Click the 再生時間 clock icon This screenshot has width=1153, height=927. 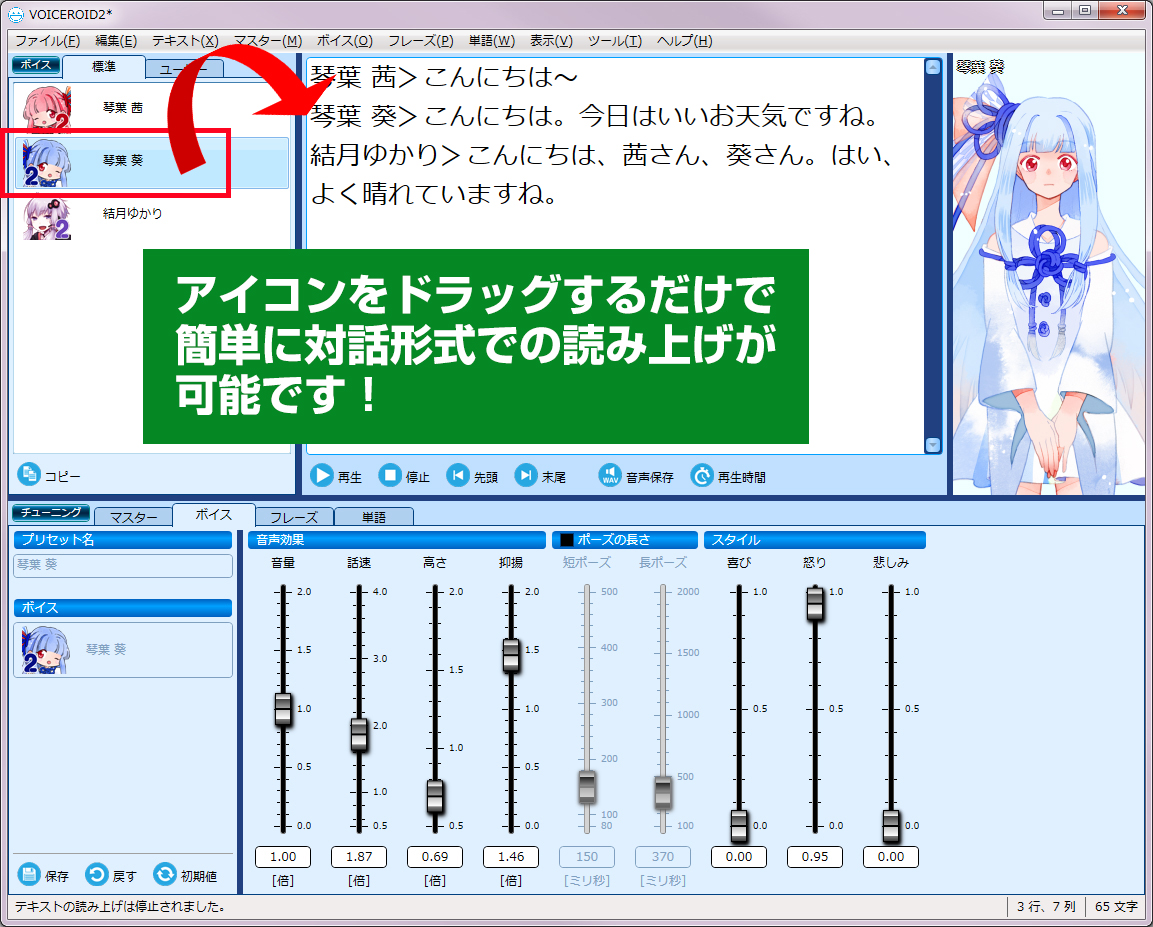[702, 476]
